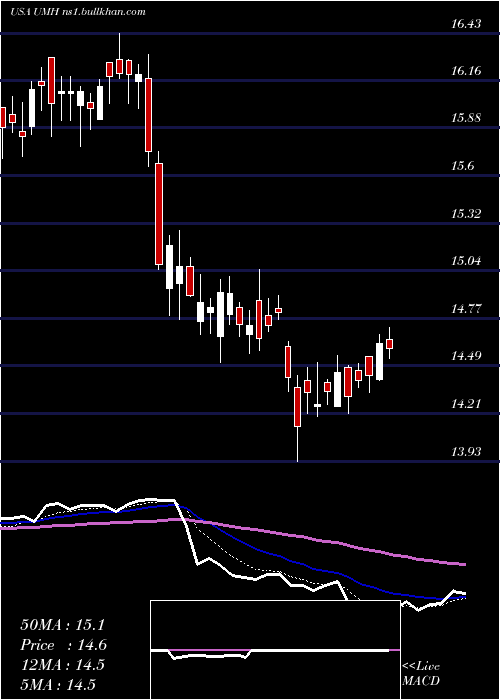Click the 'Price : 14.6' reading
This screenshot has width=500, height=700.
click(x=64, y=645)
